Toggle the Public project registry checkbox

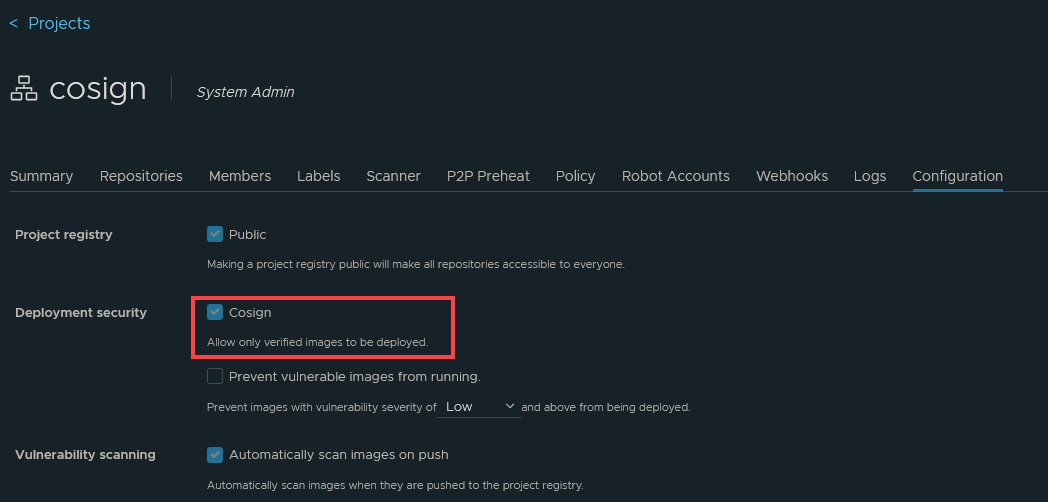(215, 234)
